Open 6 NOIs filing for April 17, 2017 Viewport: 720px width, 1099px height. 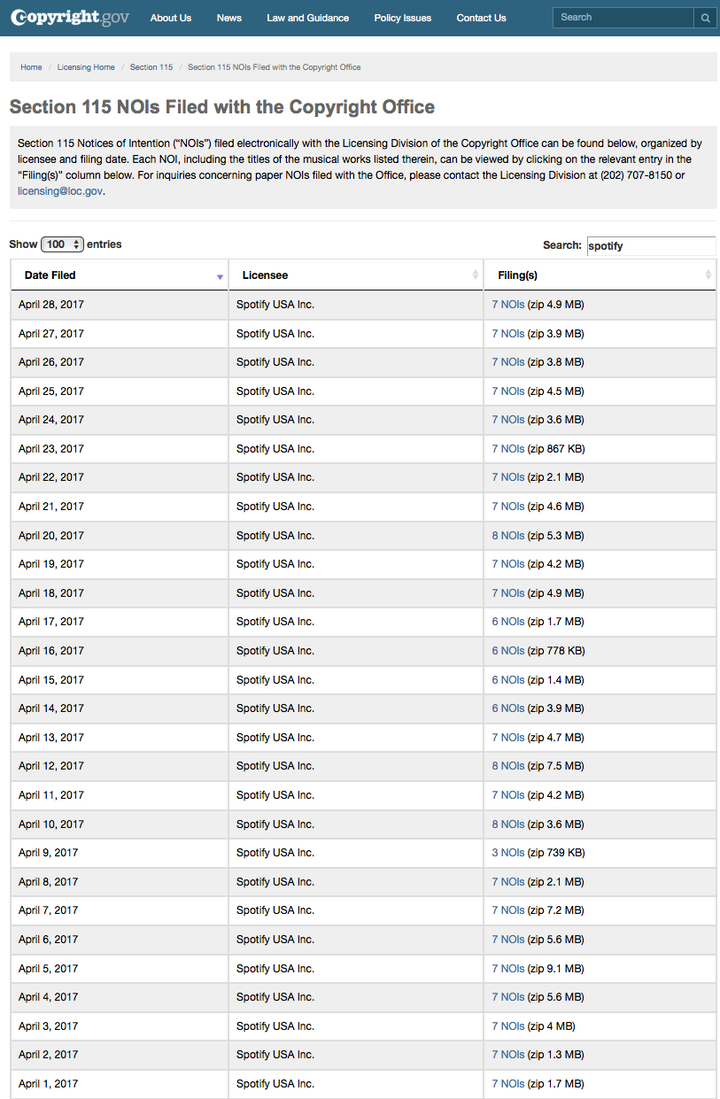pos(508,621)
